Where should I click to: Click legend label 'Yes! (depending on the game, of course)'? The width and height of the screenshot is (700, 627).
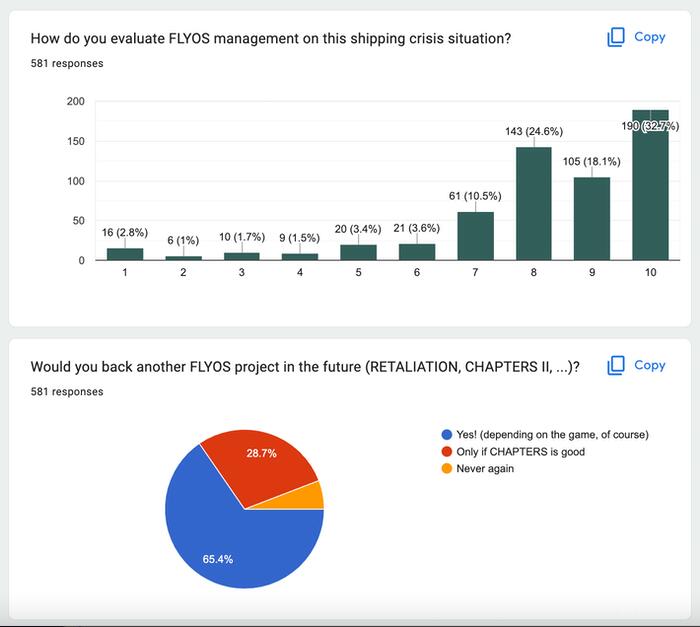coord(552,435)
